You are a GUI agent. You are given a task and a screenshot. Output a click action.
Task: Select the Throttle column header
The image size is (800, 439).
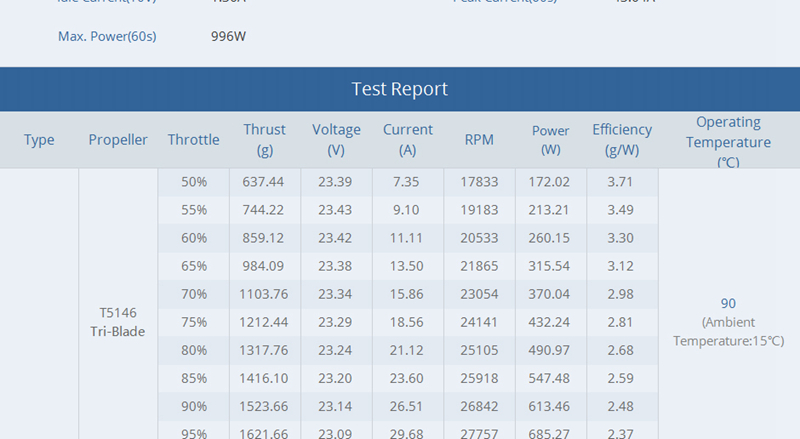(x=193, y=140)
